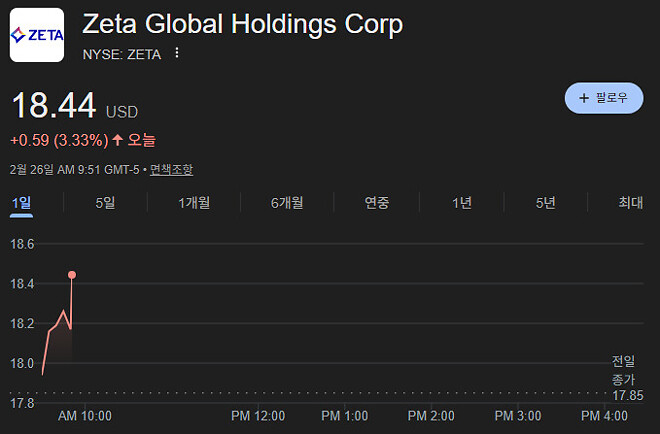This screenshot has height=434, width=660.
Task: Switch to 연중 year-to-date tab
Action: point(377,203)
